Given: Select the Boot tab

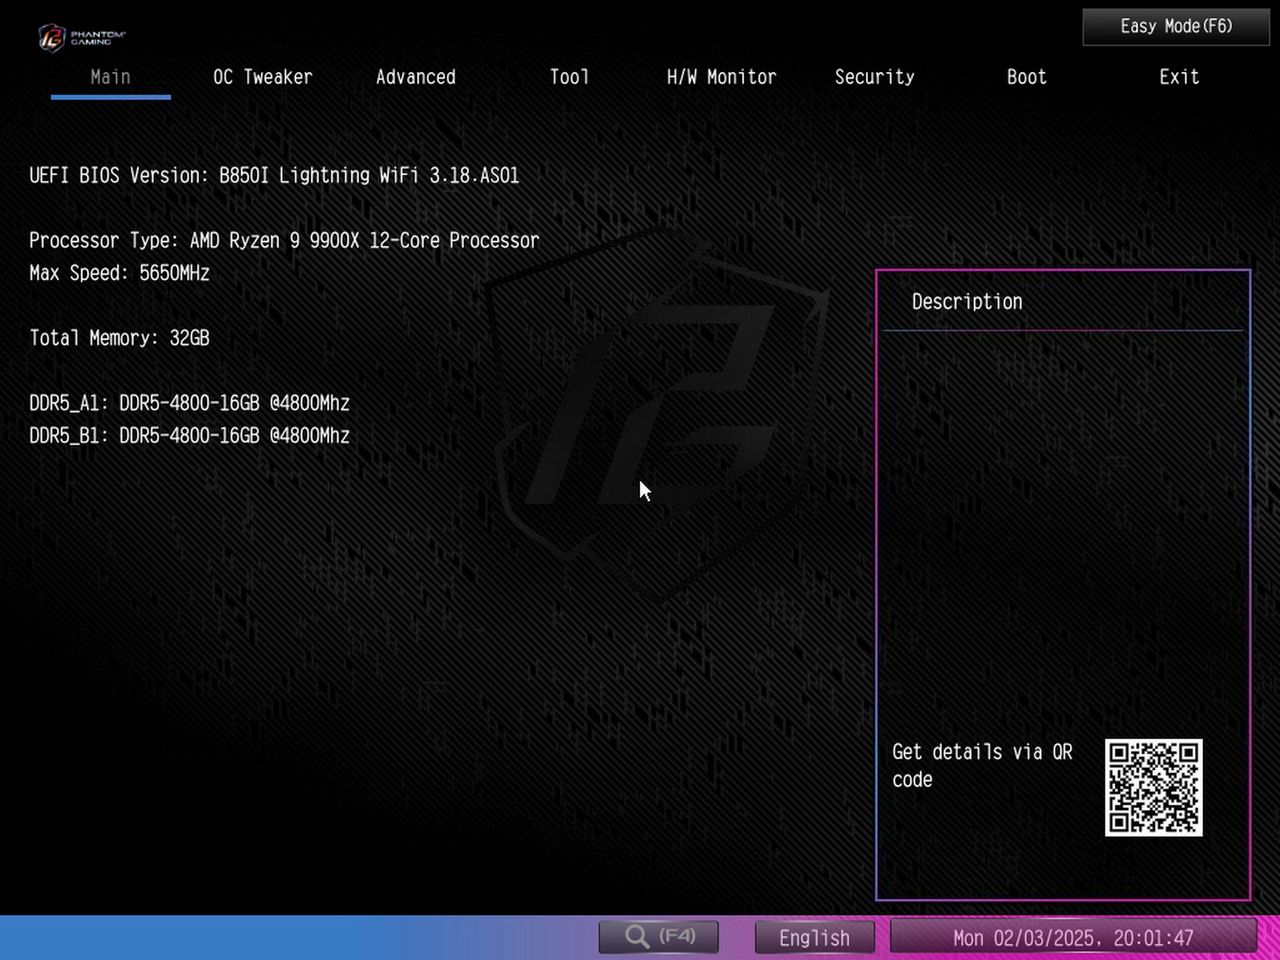Looking at the screenshot, I should click(x=1027, y=77).
